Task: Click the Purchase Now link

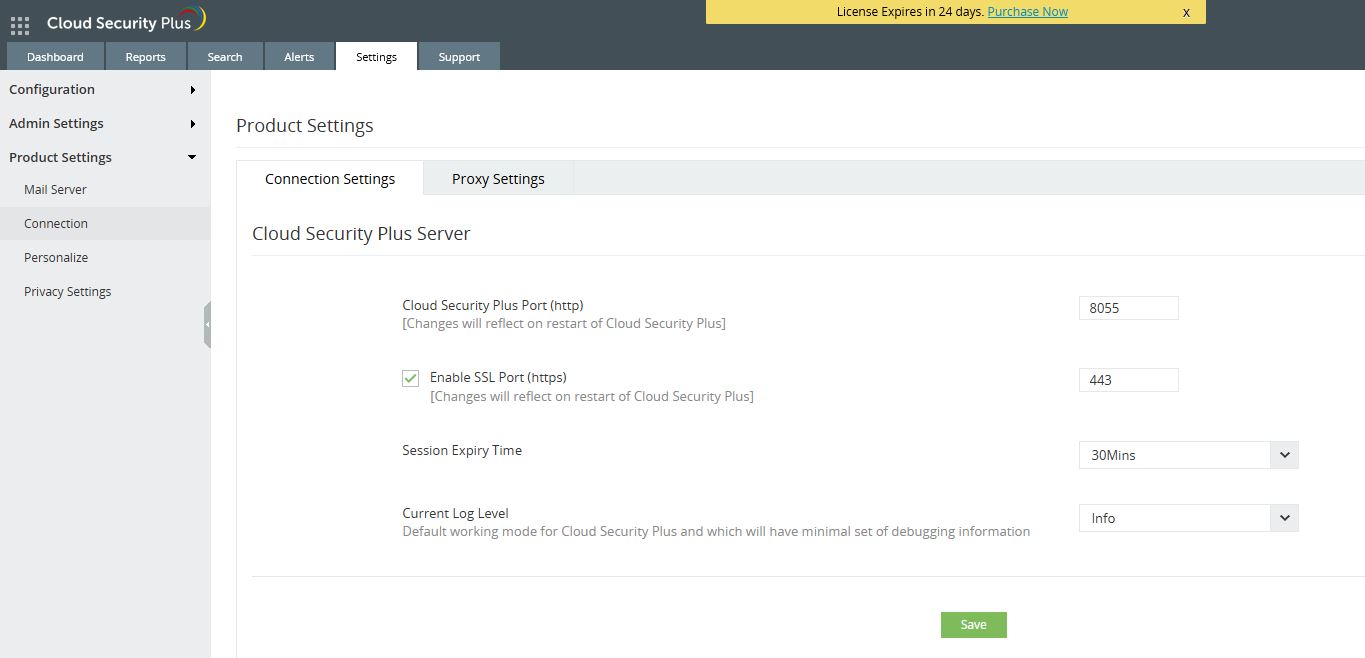Action: (1027, 12)
